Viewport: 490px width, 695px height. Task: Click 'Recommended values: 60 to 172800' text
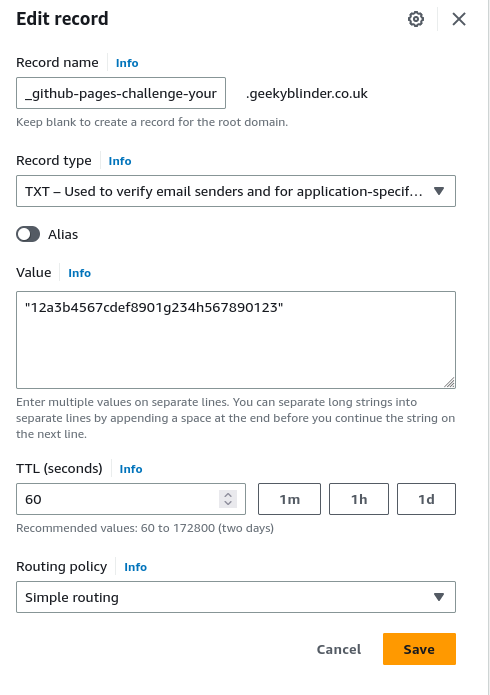pyautogui.click(x=145, y=528)
